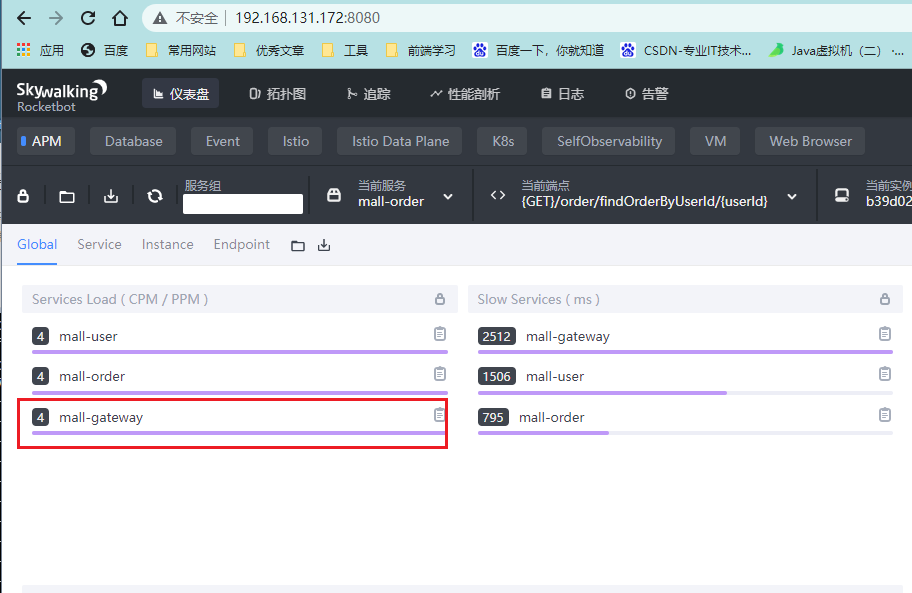This screenshot has width=912, height=593.
Task: Click the address bar URL
Action: [x=307, y=18]
